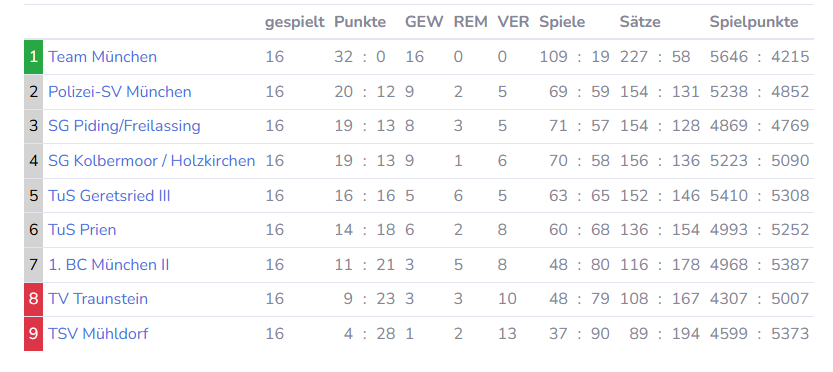Click the green rank 1 badge
This screenshot has width=833, height=372.
pos(33,57)
